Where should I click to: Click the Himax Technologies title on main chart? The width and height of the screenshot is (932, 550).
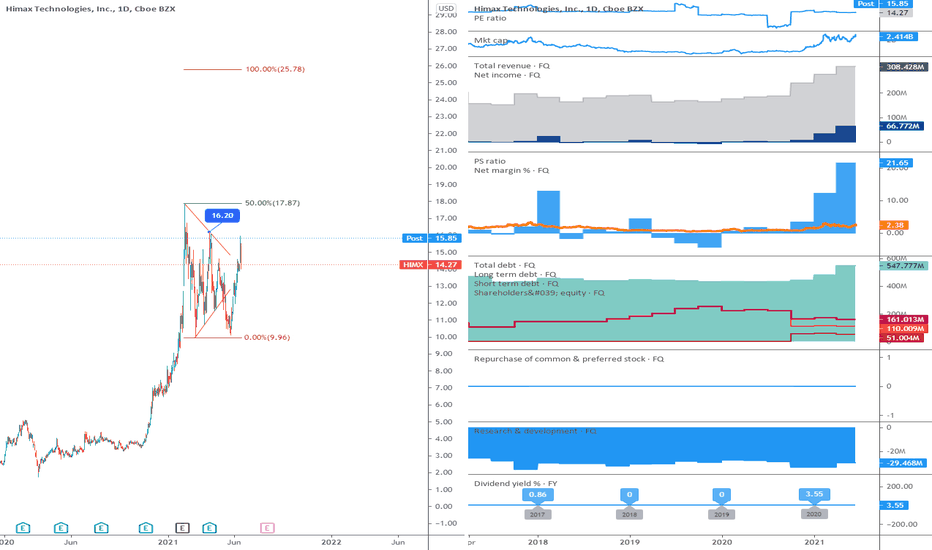90,9
